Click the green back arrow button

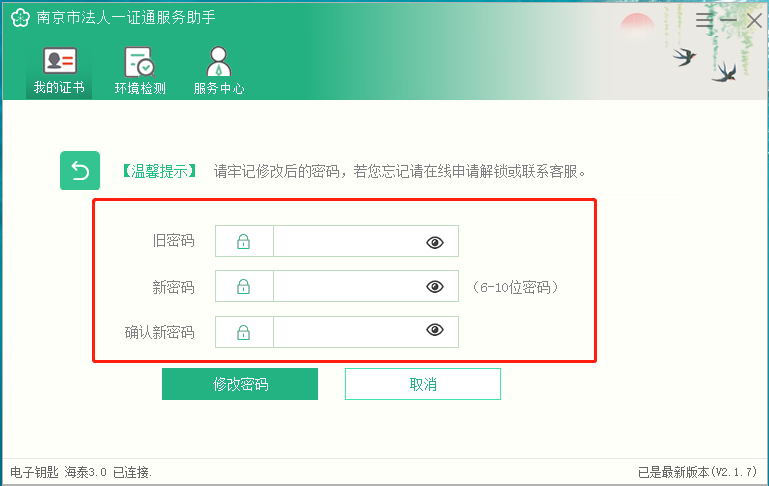[80, 171]
